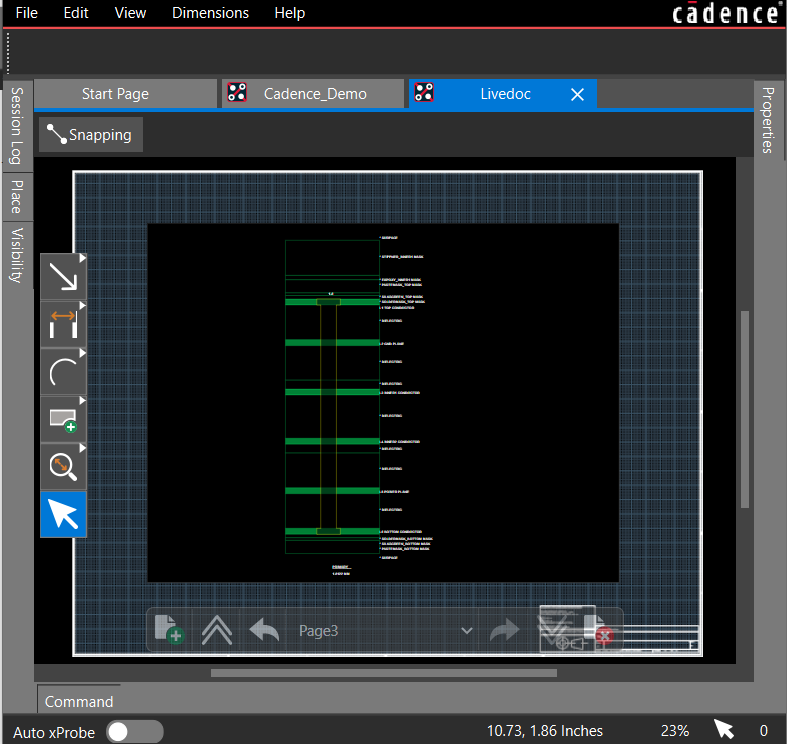The height and width of the screenshot is (744, 787).
Task: Click the status bar selection cursor icon
Action: click(x=724, y=729)
